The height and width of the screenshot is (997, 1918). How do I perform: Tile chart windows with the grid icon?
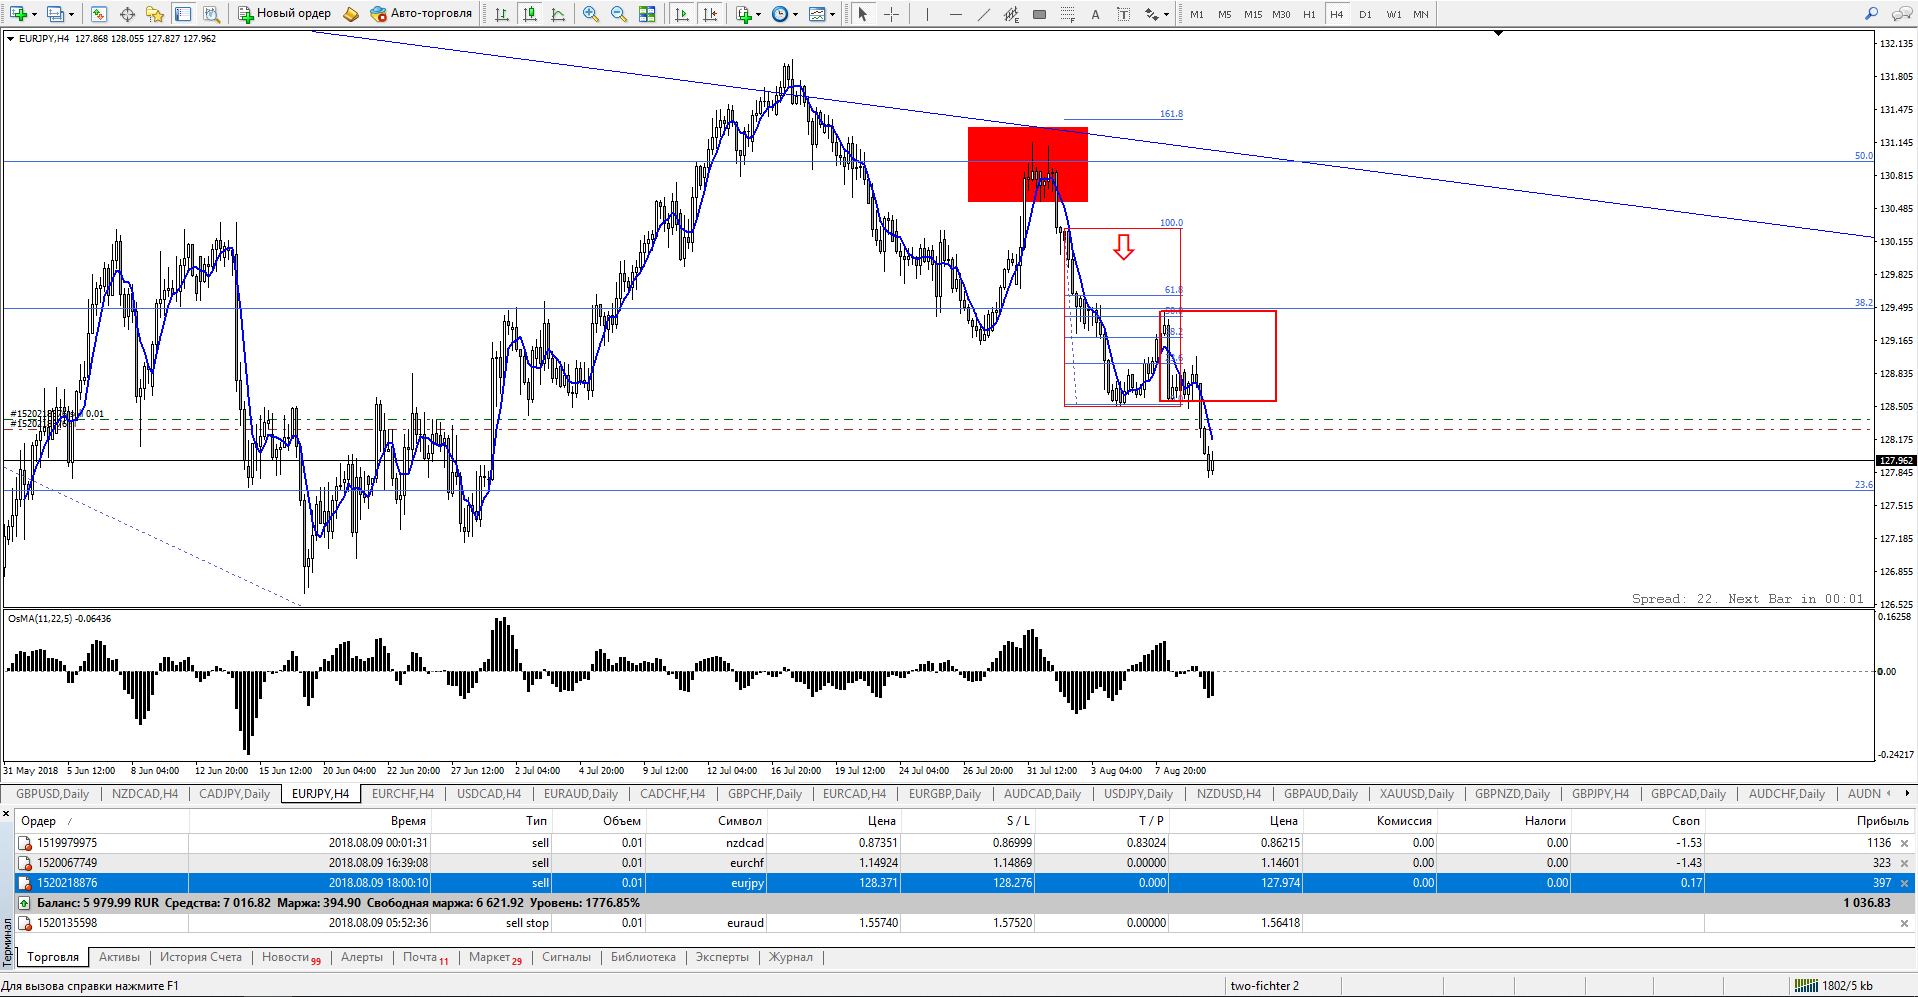[x=647, y=14]
